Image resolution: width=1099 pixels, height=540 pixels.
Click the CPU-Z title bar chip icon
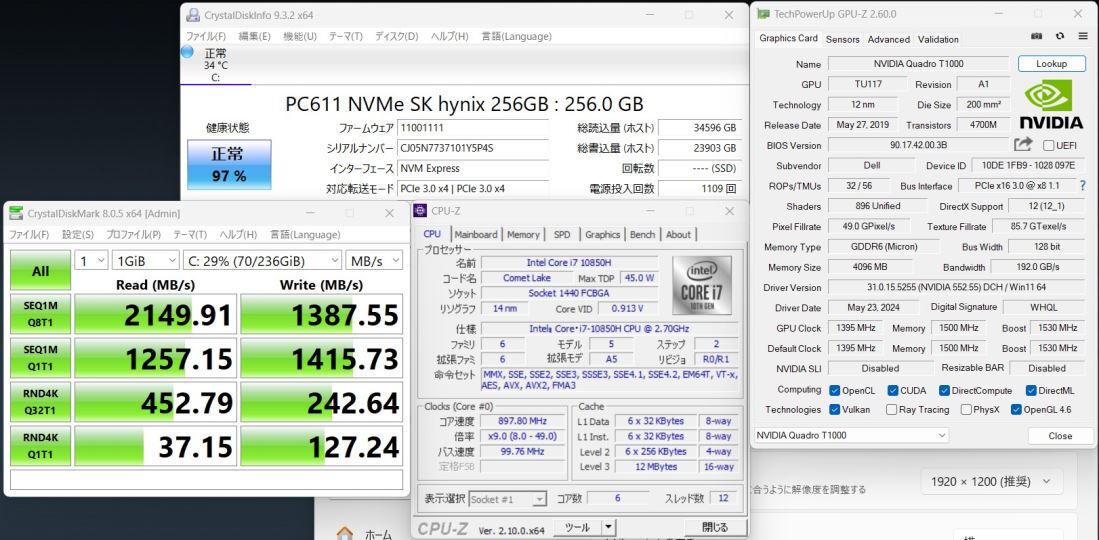(420, 210)
